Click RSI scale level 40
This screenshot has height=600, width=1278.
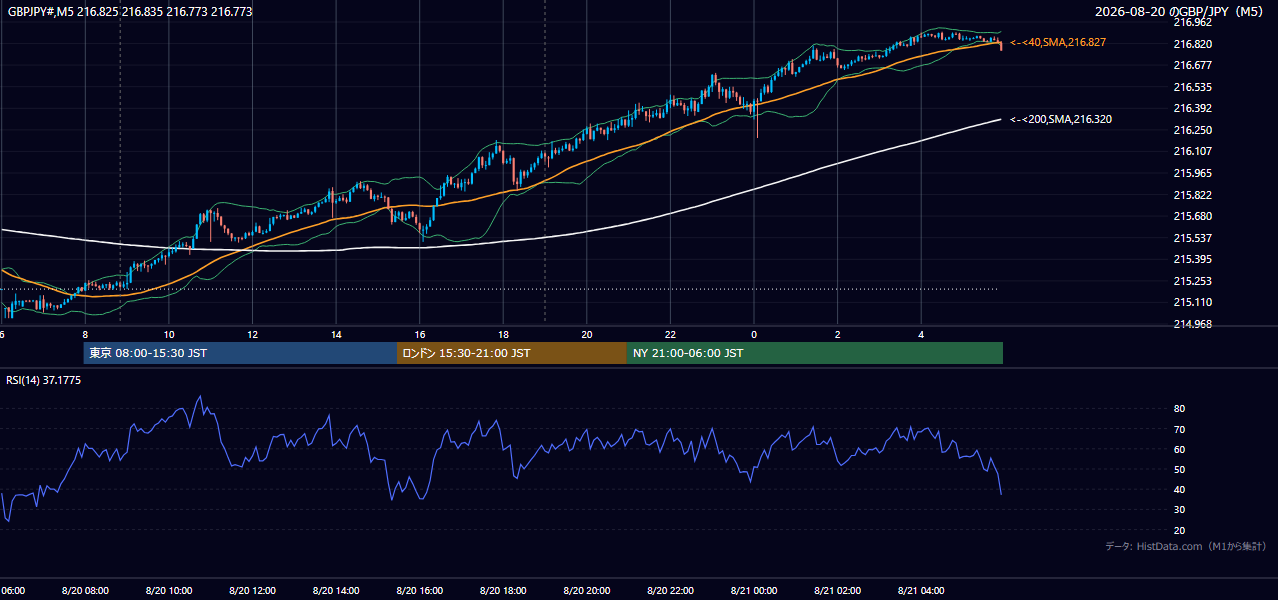coord(1179,490)
